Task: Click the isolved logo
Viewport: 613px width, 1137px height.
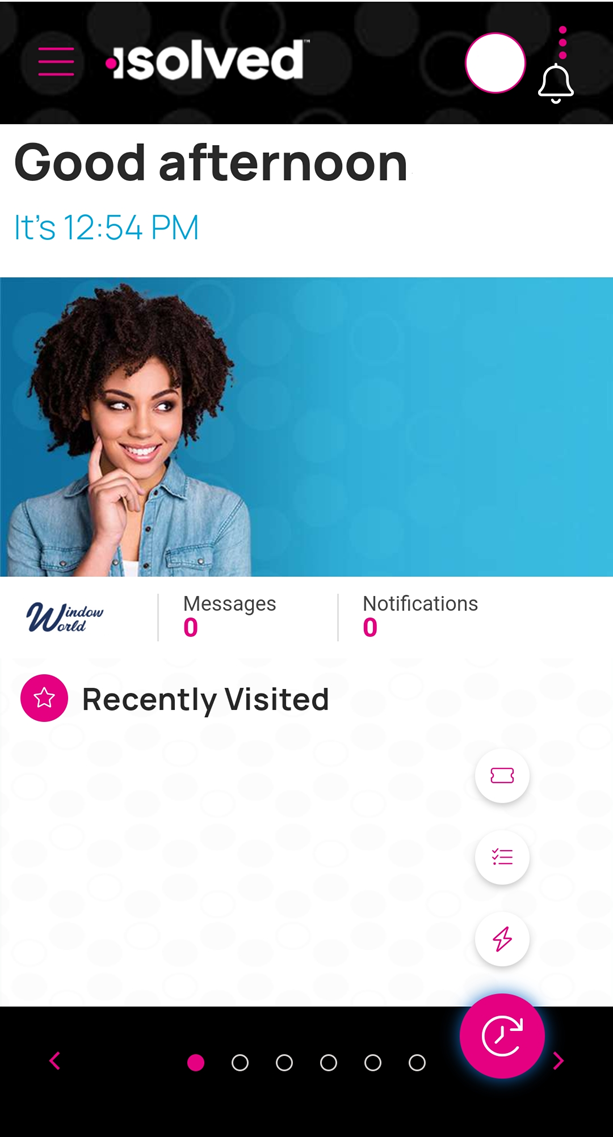Action: click(207, 60)
